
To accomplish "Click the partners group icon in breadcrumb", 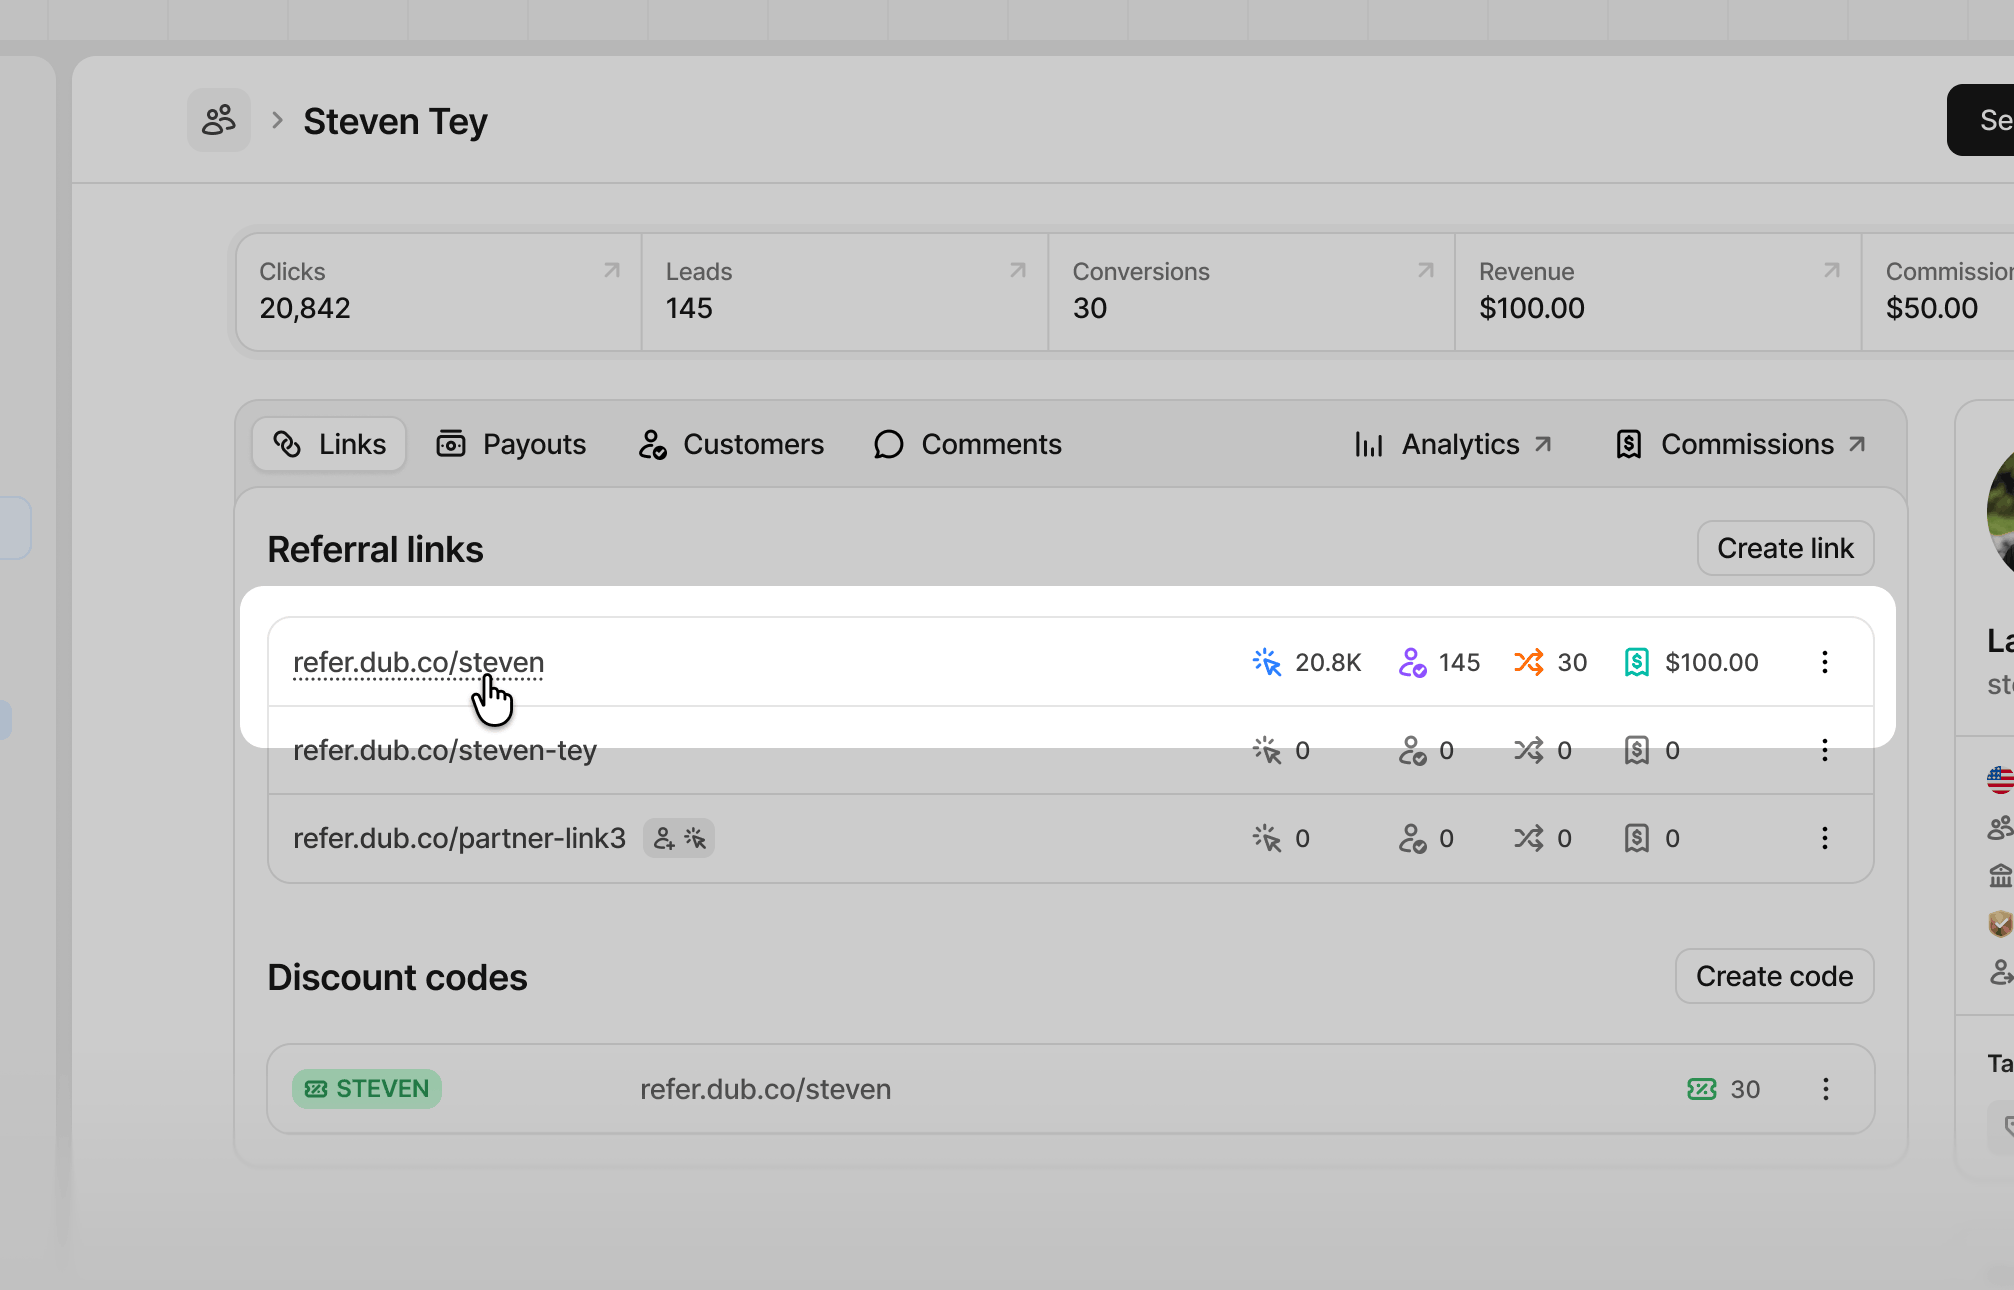I will [x=219, y=120].
